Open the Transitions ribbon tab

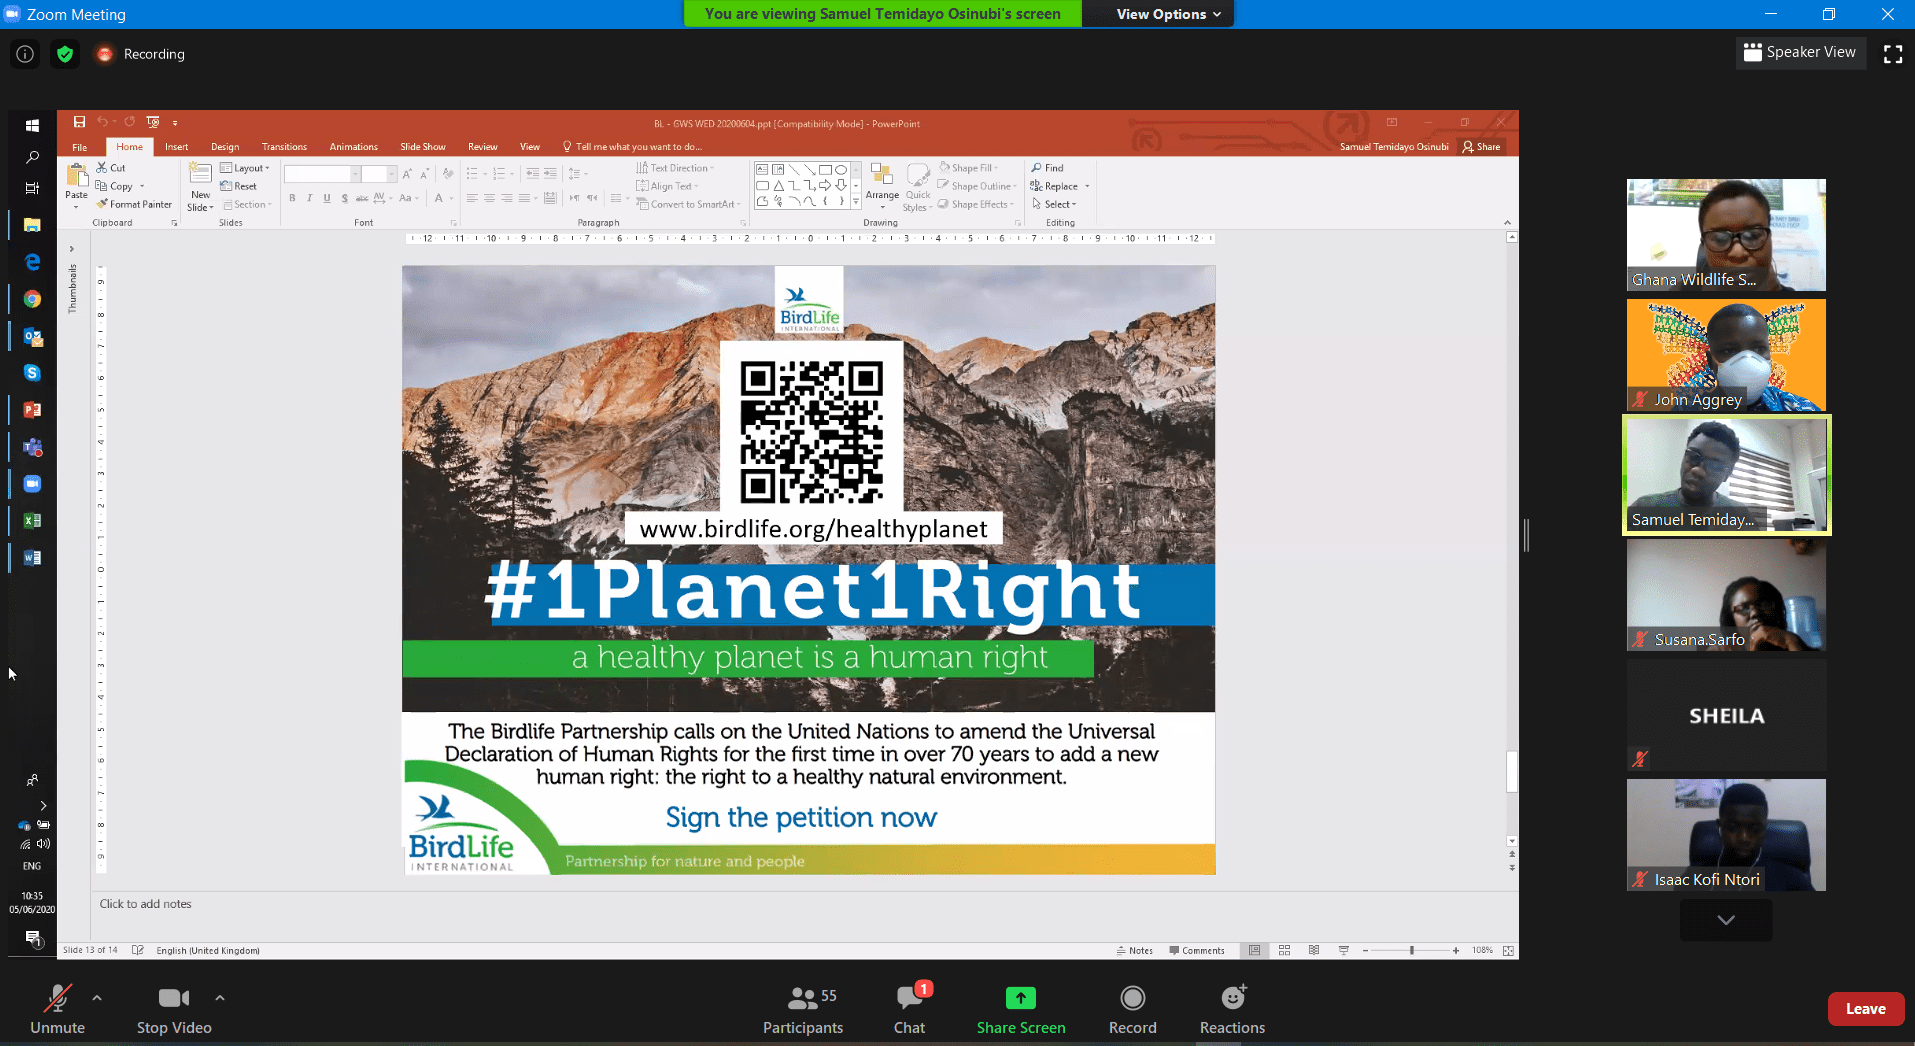click(284, 147)
